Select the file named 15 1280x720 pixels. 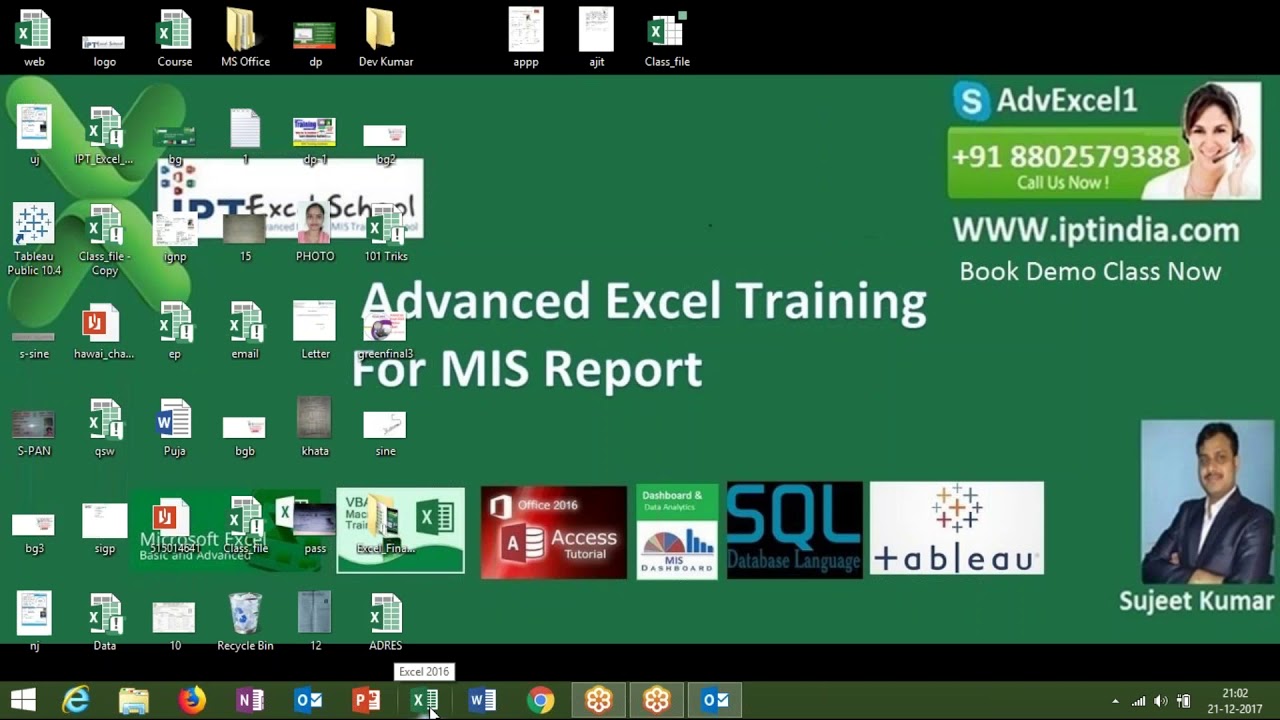(245, 238)
